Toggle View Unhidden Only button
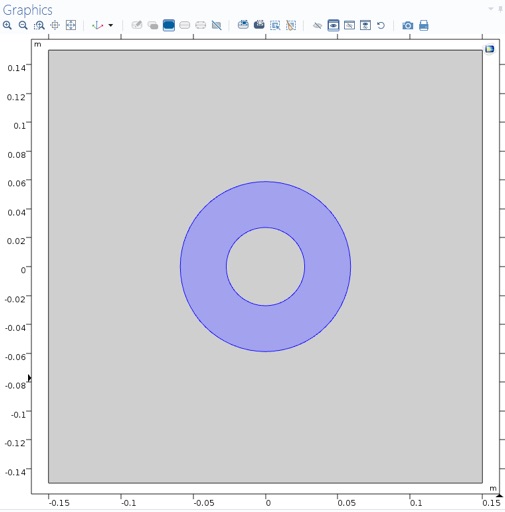The width and height of the screenshot is (505, 512). pyautogui.click(x=333, y=25)
